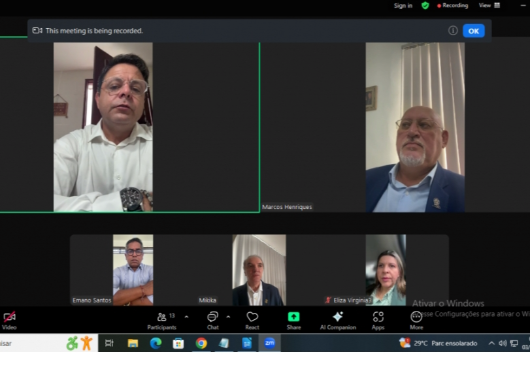
Task: Expand the Participants options caret
Action: pos(186,317)
